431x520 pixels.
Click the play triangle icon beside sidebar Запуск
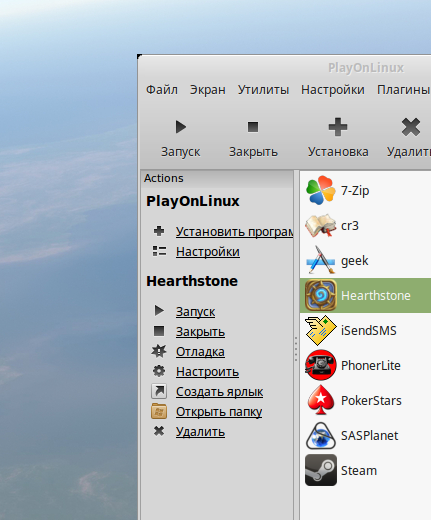tap(159, 310)
